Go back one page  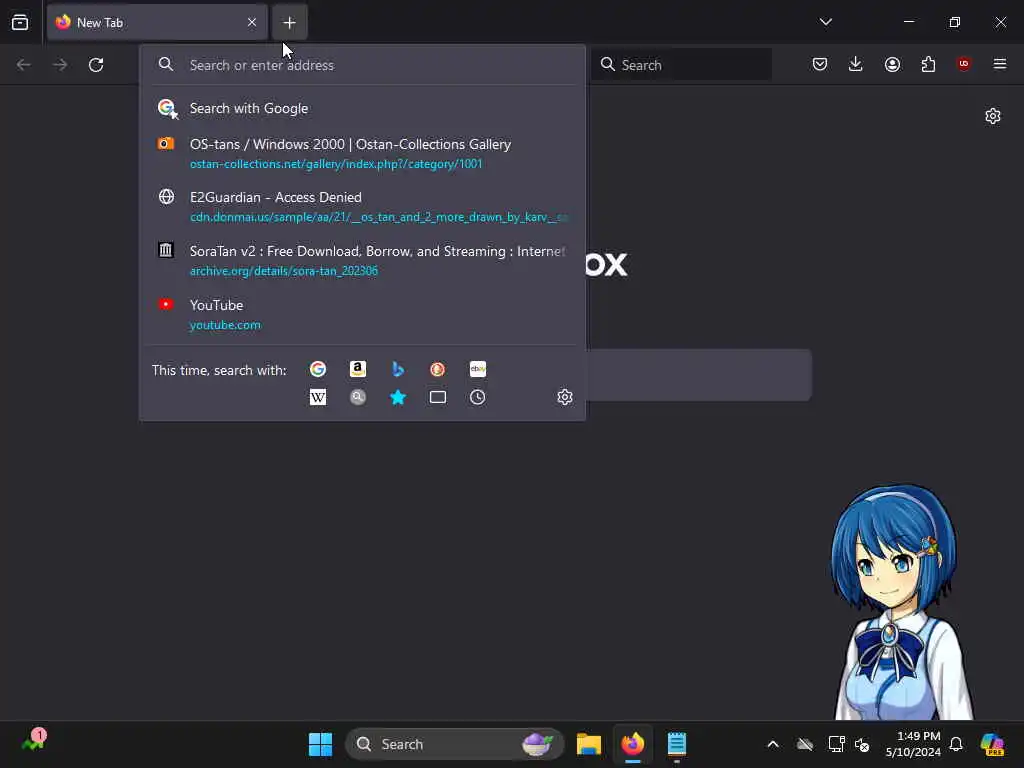tap(24, 65)
